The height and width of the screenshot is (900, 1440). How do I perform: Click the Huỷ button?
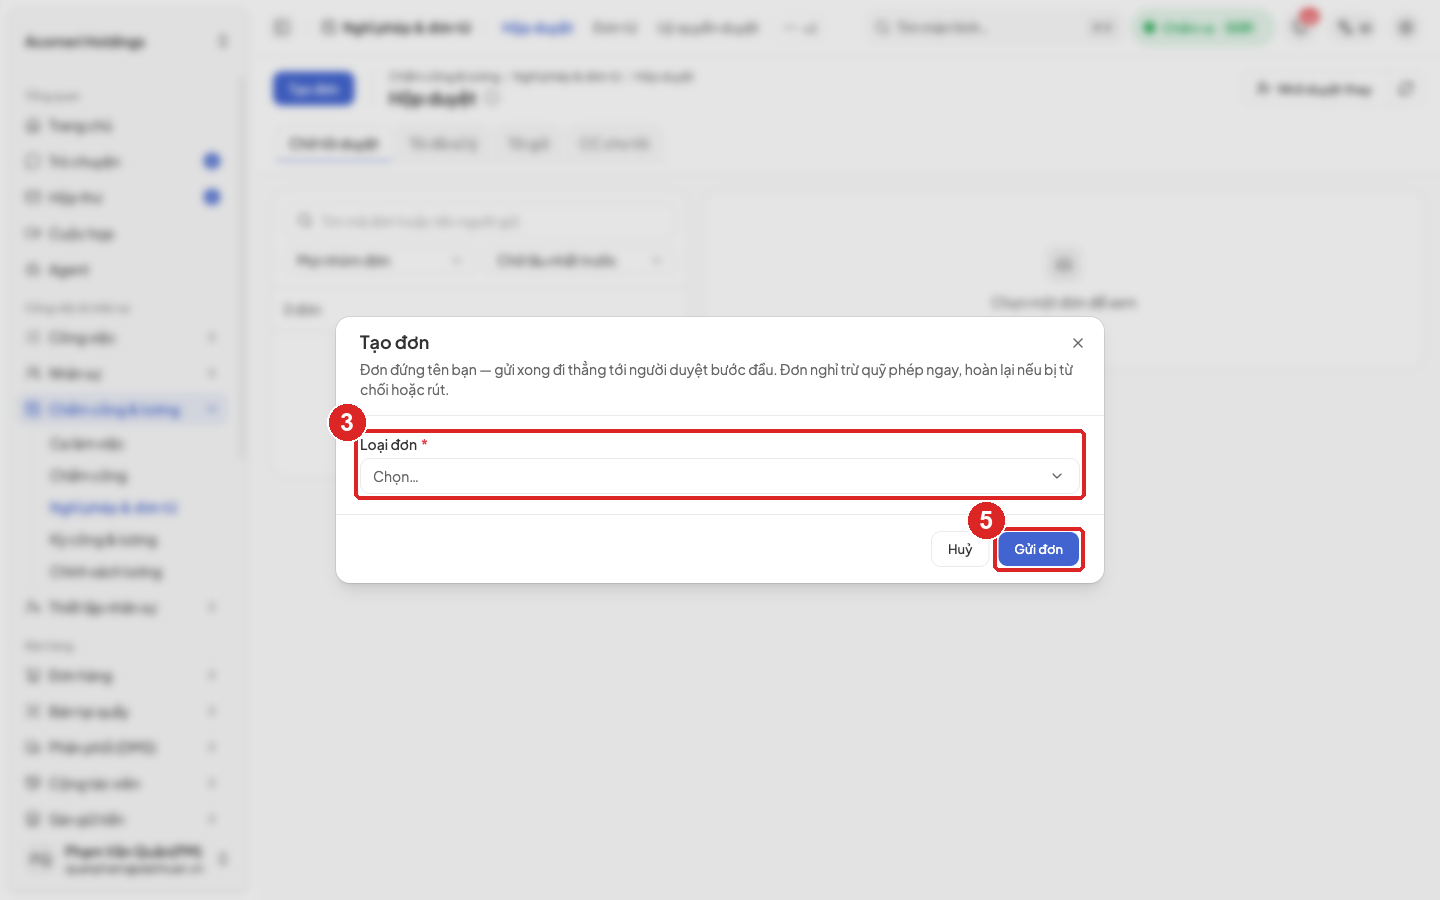click(960, 549)
